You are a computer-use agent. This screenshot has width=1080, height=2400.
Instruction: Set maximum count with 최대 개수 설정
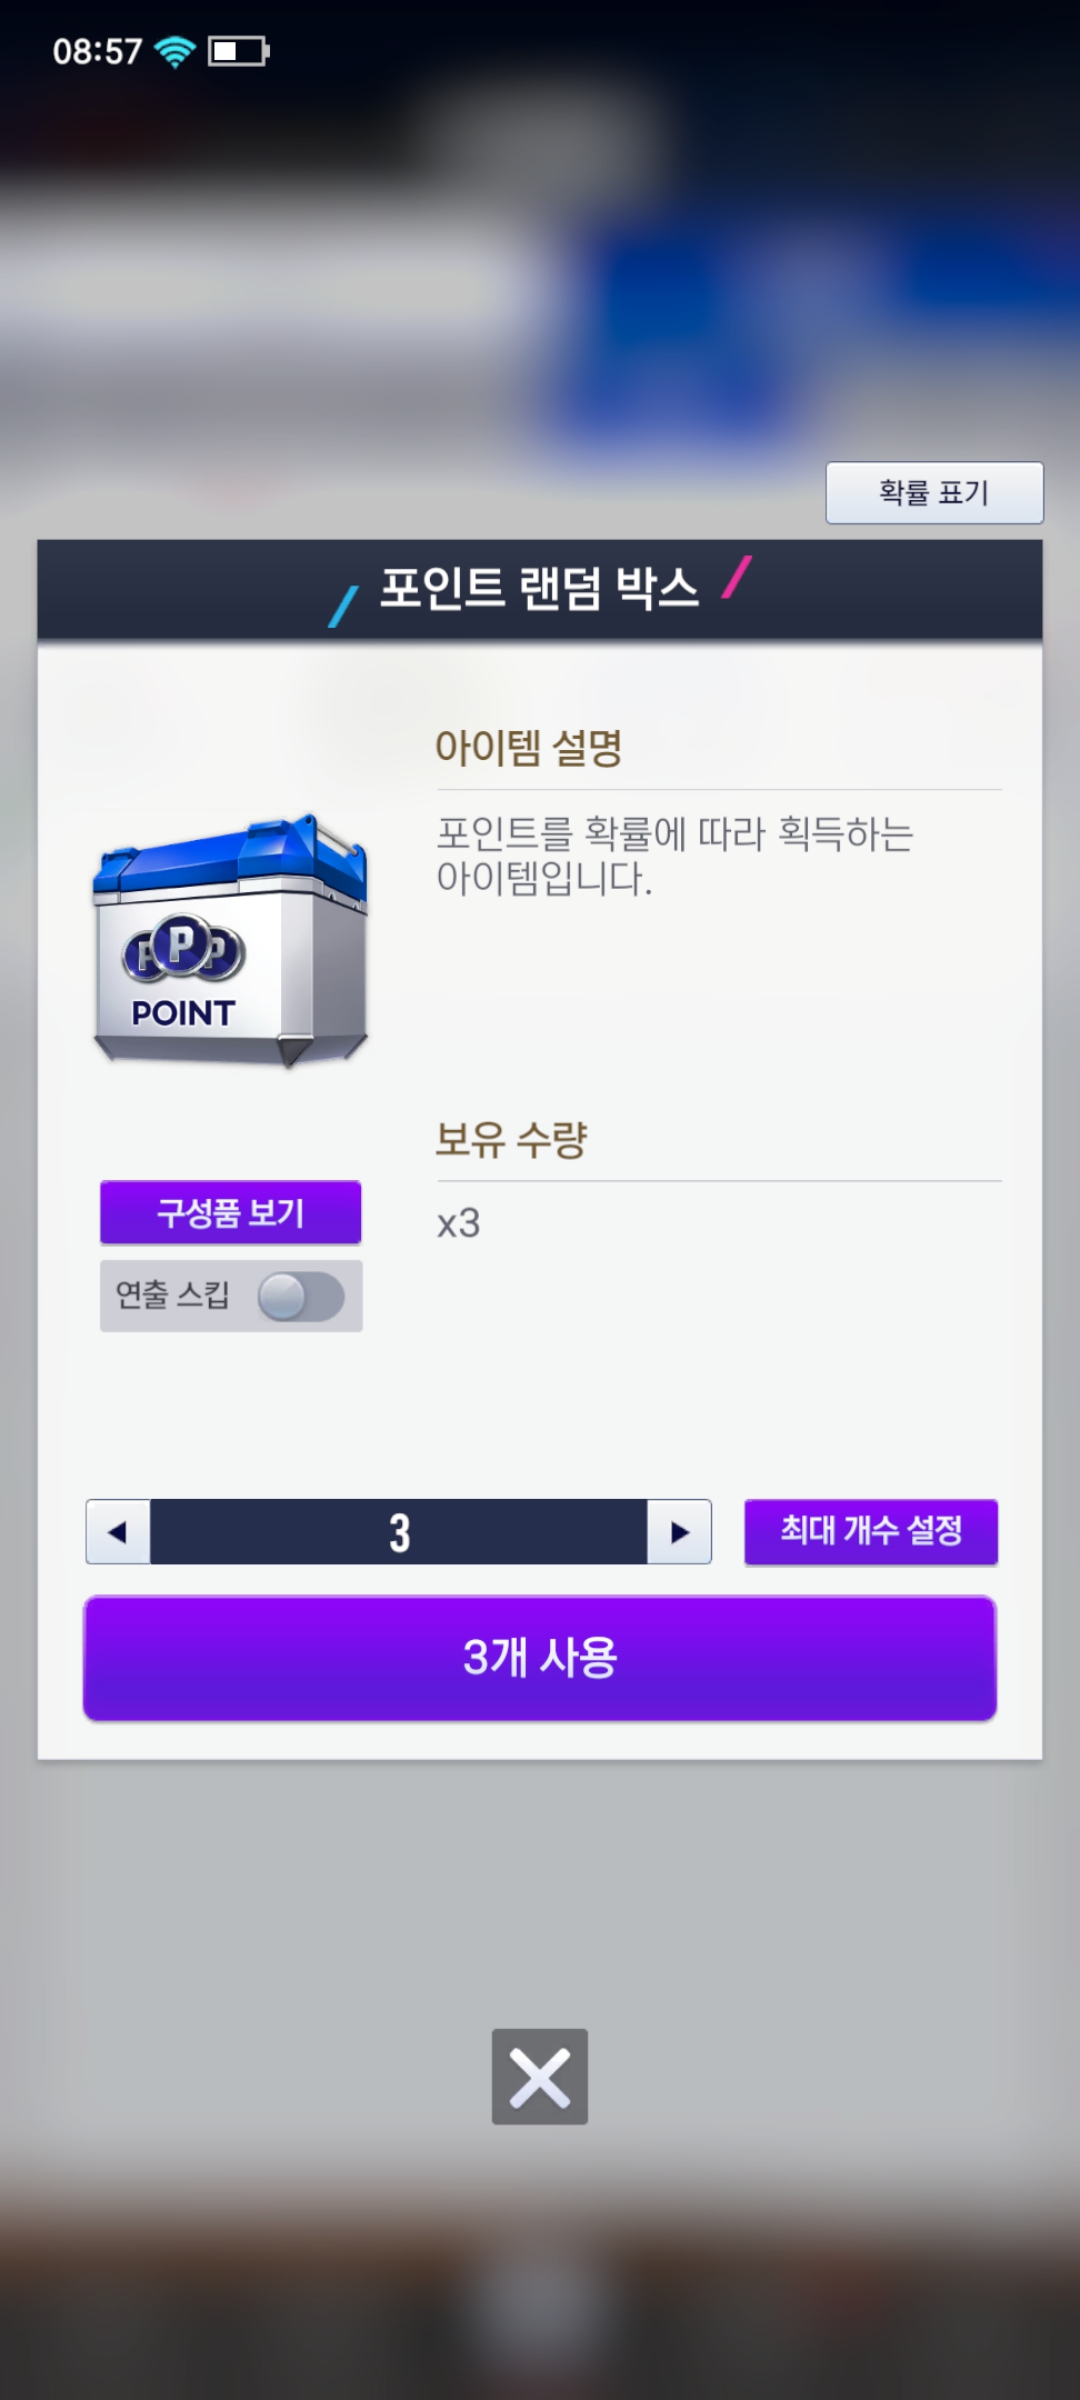(x=871, y=1531)
